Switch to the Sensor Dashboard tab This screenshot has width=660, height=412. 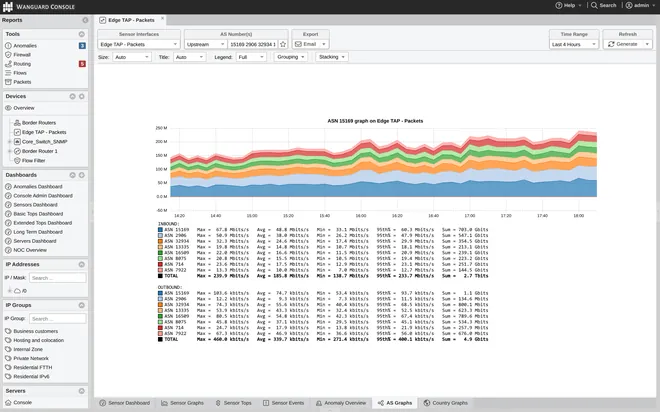pyautogui.click(x=125, y=403)
